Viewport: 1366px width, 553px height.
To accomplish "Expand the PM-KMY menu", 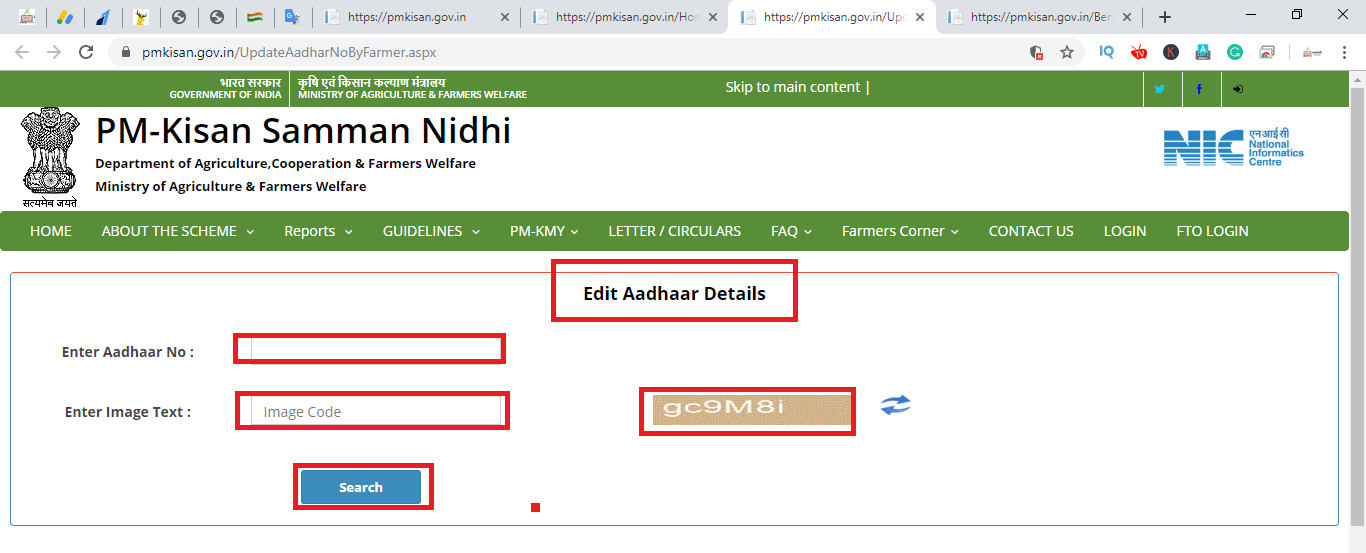I will point(544,231).
